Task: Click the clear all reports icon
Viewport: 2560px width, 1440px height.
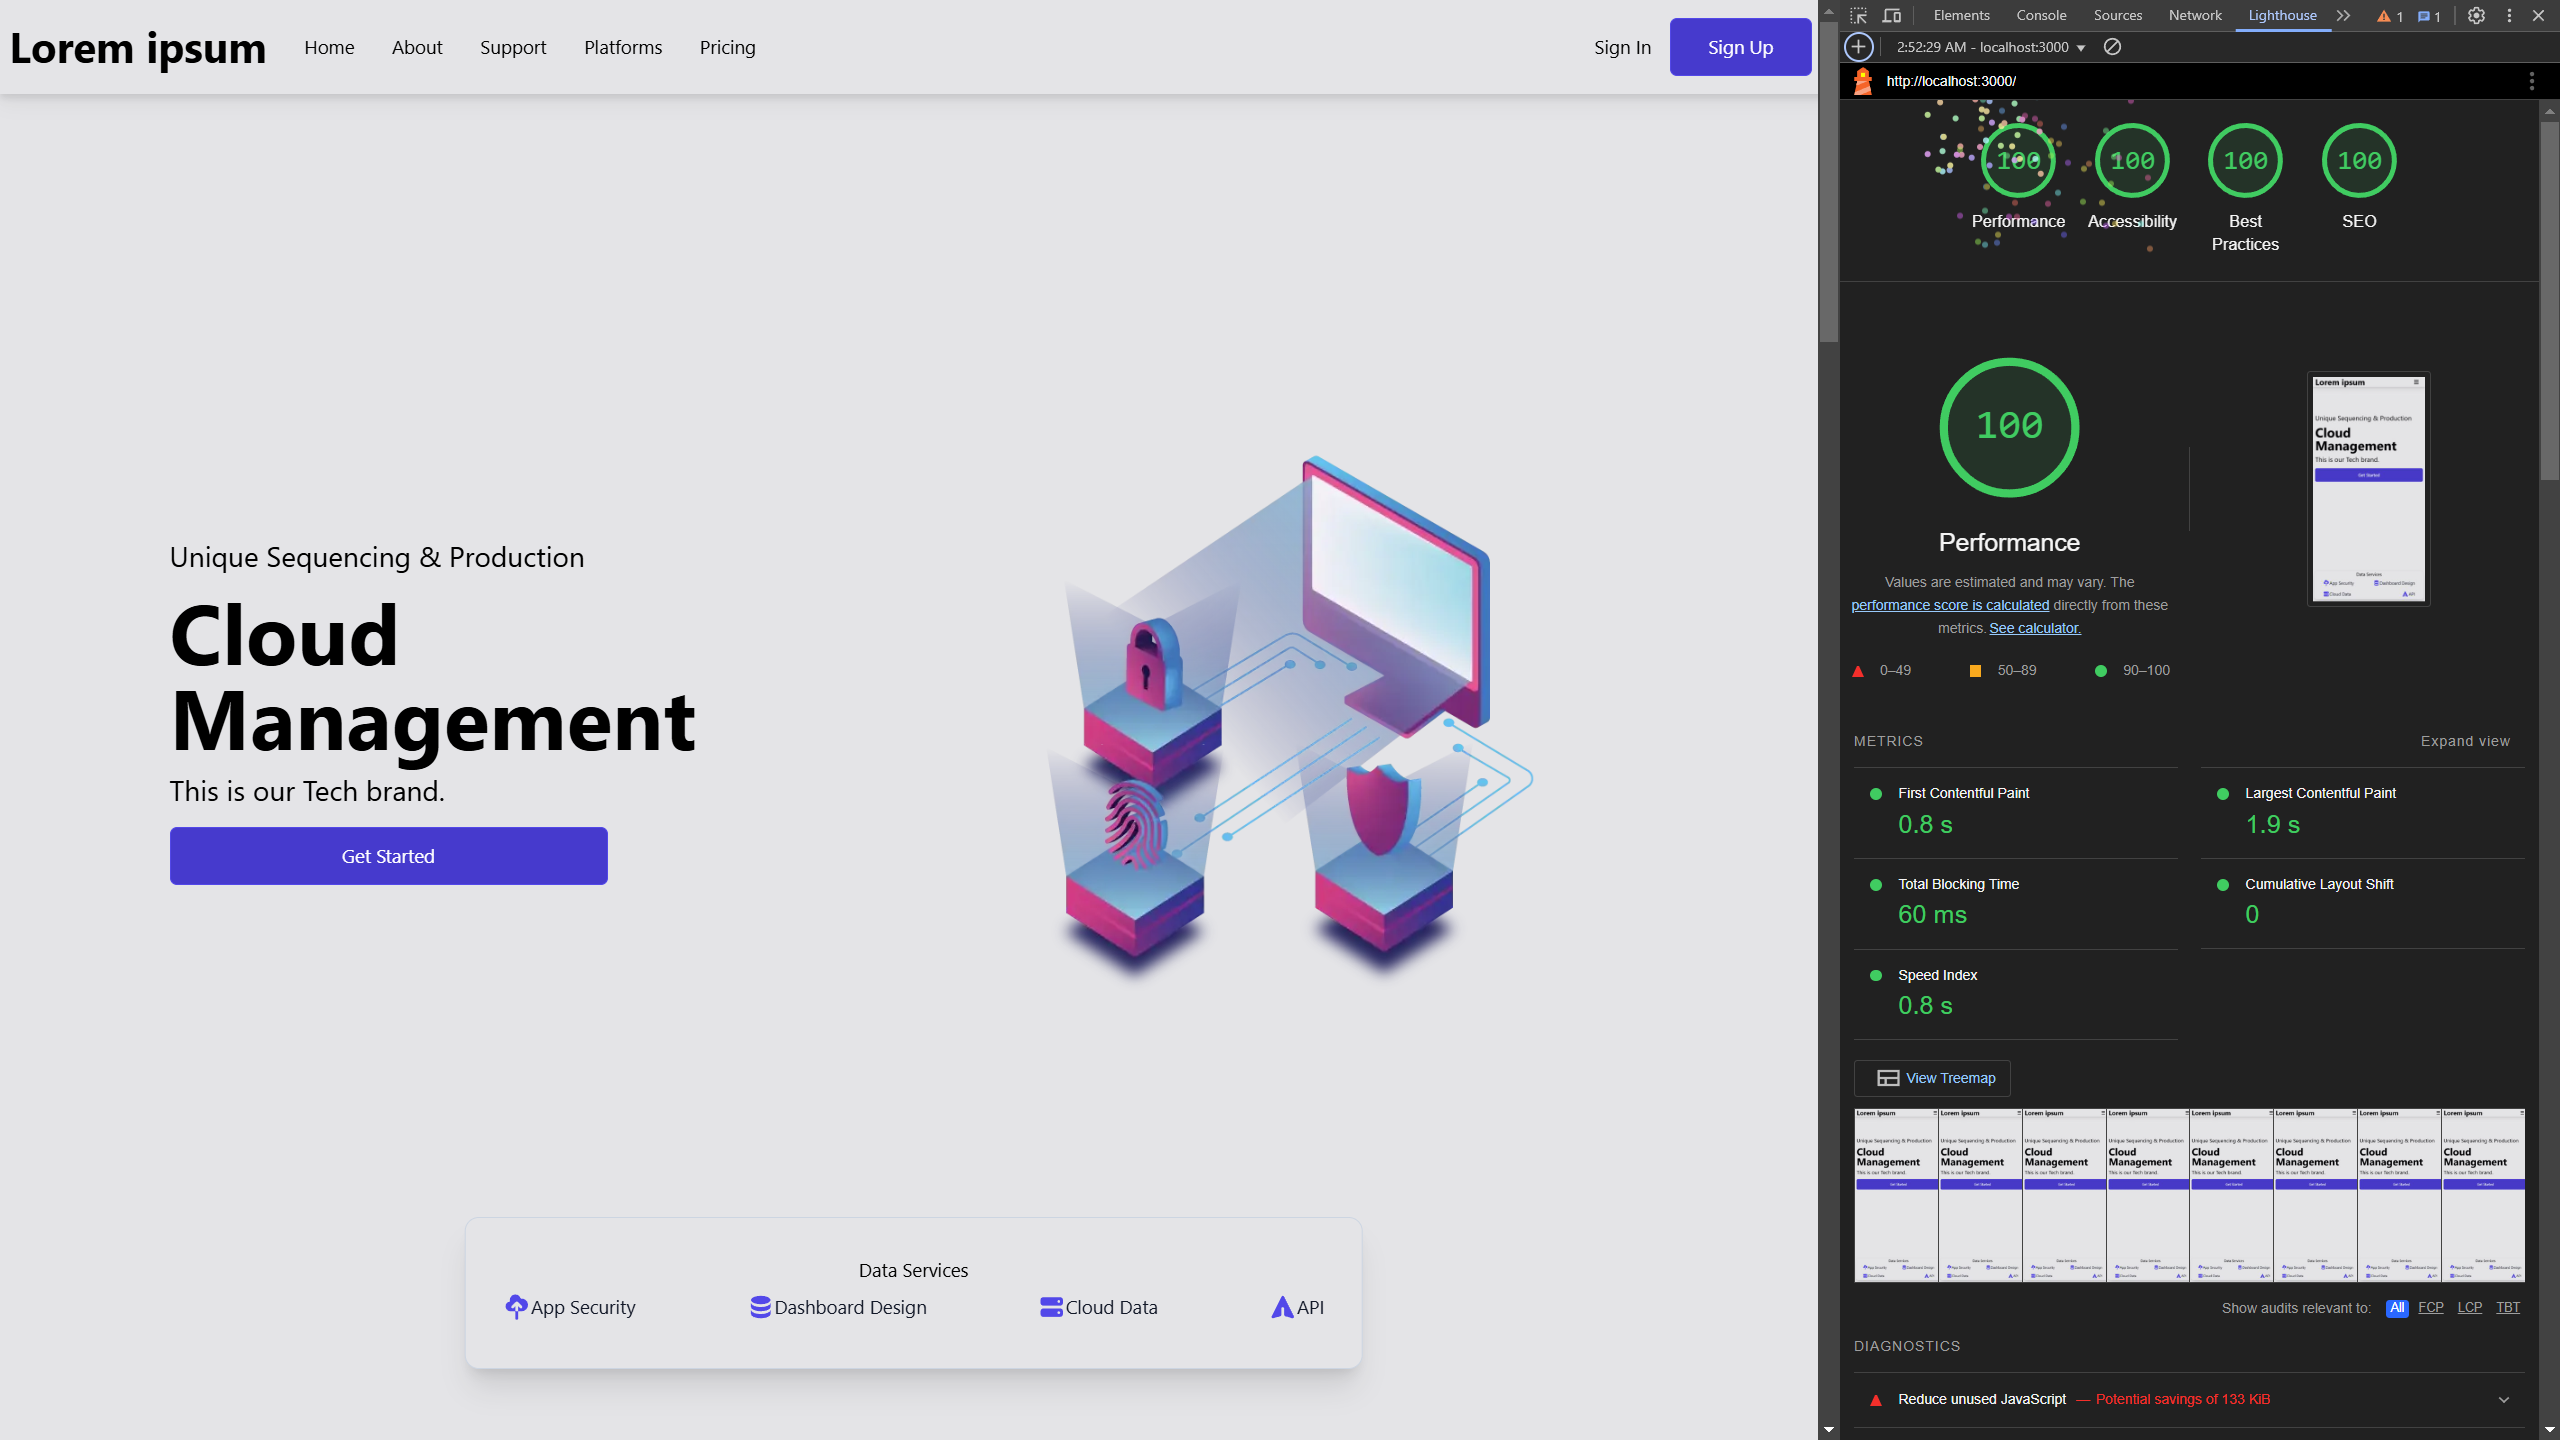Action: coord(2112,47)
